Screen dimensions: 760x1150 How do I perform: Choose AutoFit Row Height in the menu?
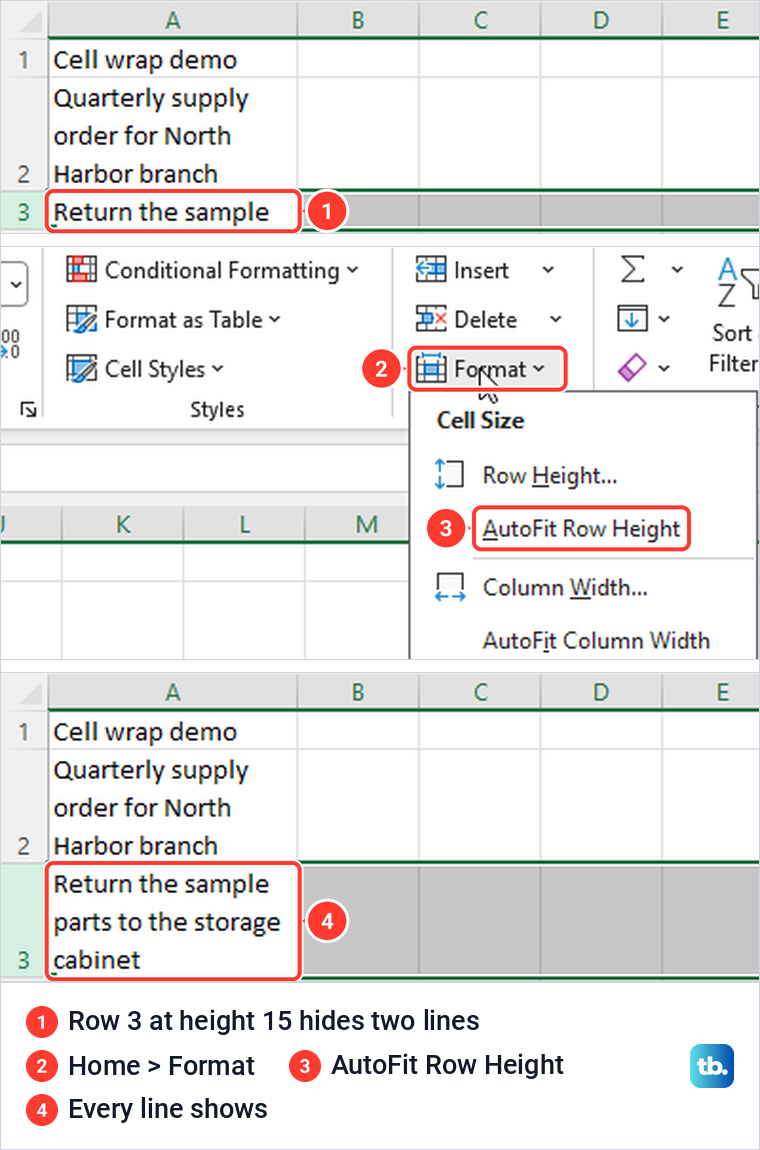pos(581,529)
